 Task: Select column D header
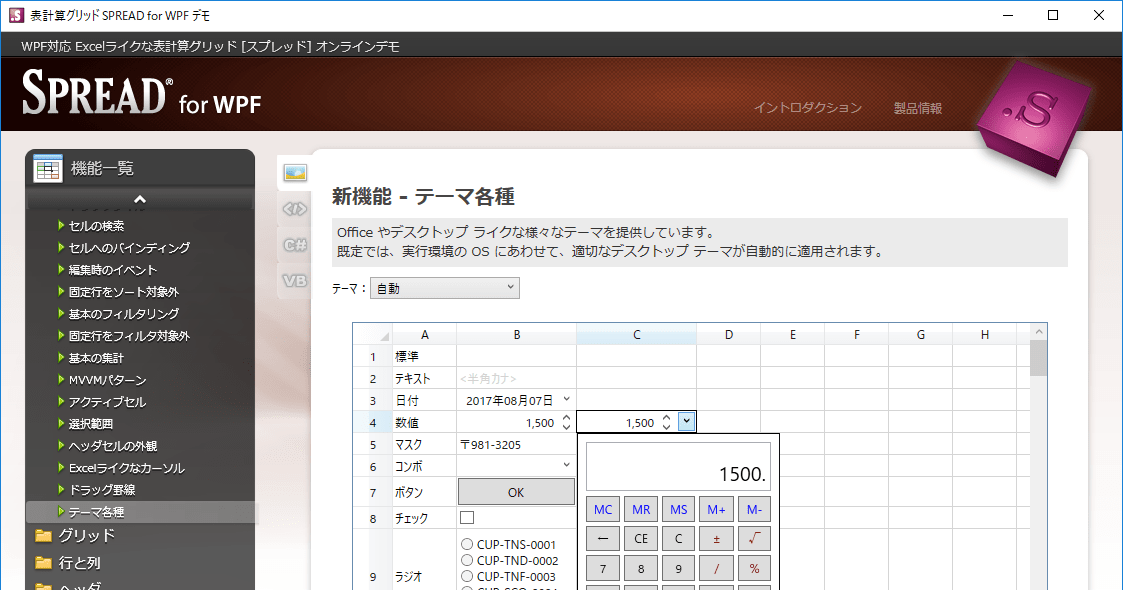[x=728, y=334]
